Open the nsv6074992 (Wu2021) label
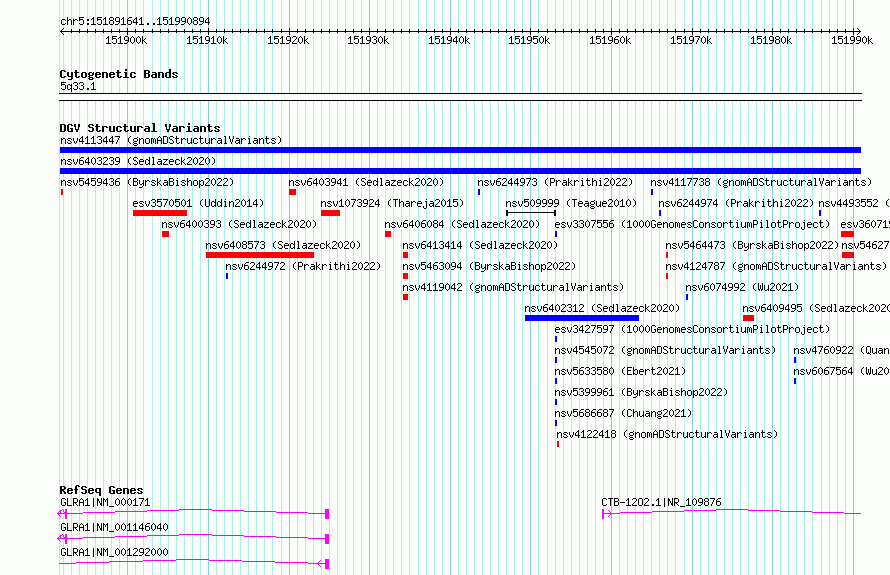Viewport: 890px width, 575px height. point(742,287)
